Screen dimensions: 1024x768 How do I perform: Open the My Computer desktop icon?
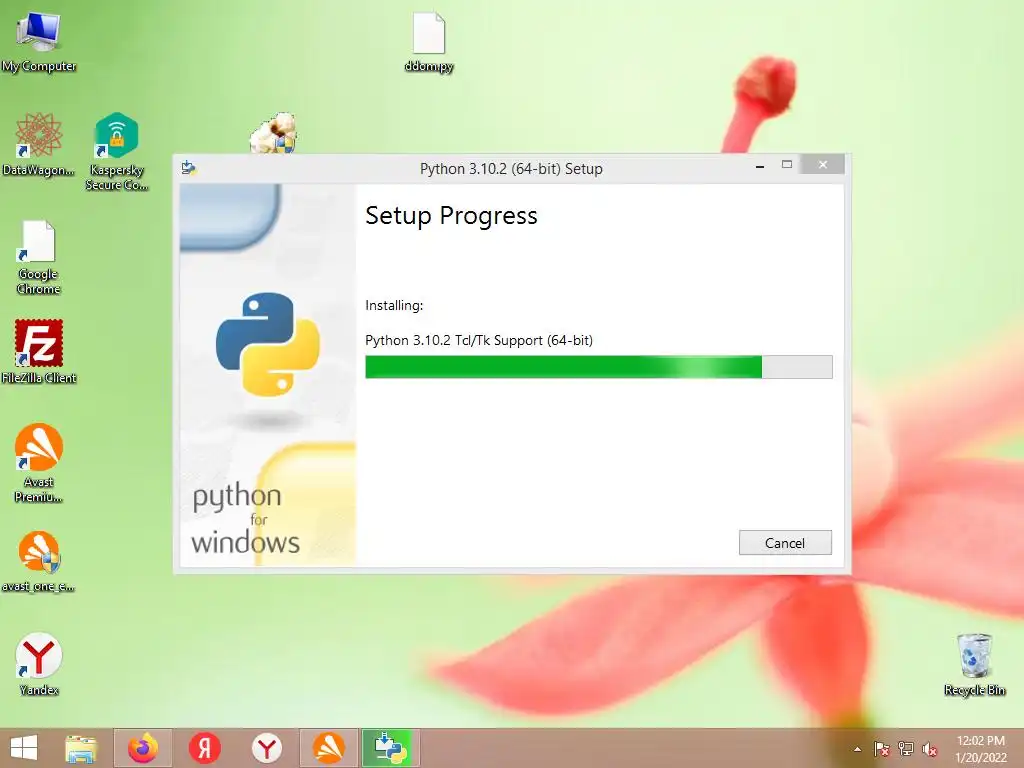coord(39,40)
